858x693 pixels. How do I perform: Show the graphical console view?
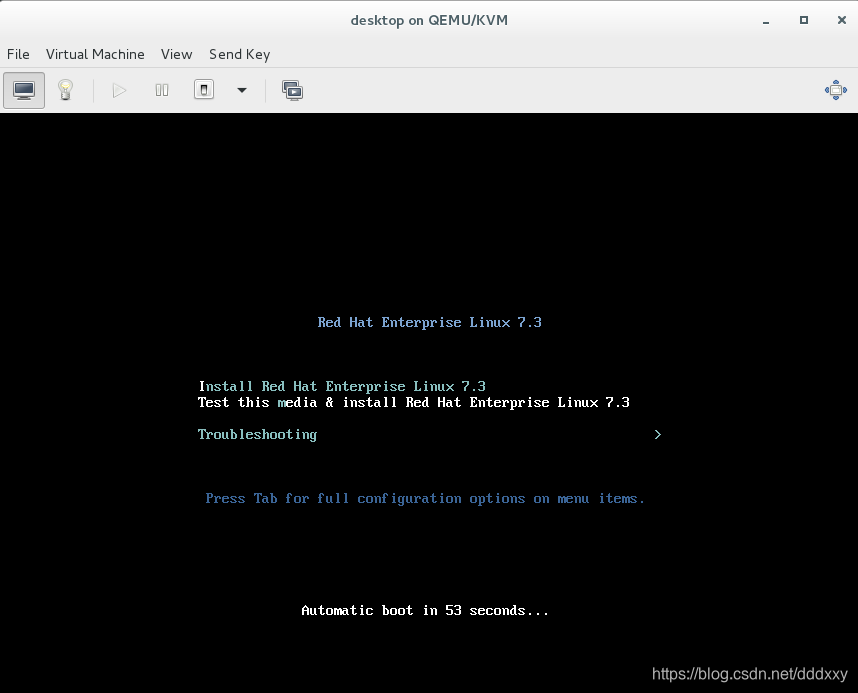pos(24,90)
